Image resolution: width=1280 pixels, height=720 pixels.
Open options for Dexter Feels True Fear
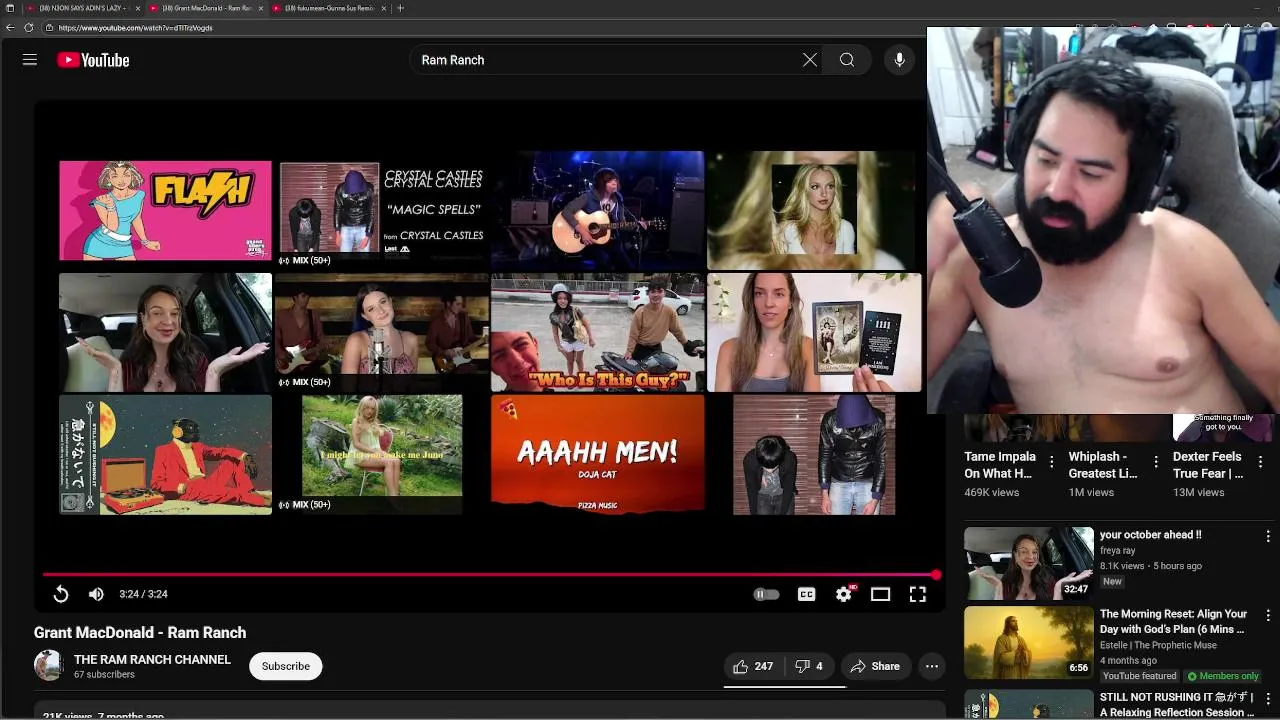(x=1260, y=461)
